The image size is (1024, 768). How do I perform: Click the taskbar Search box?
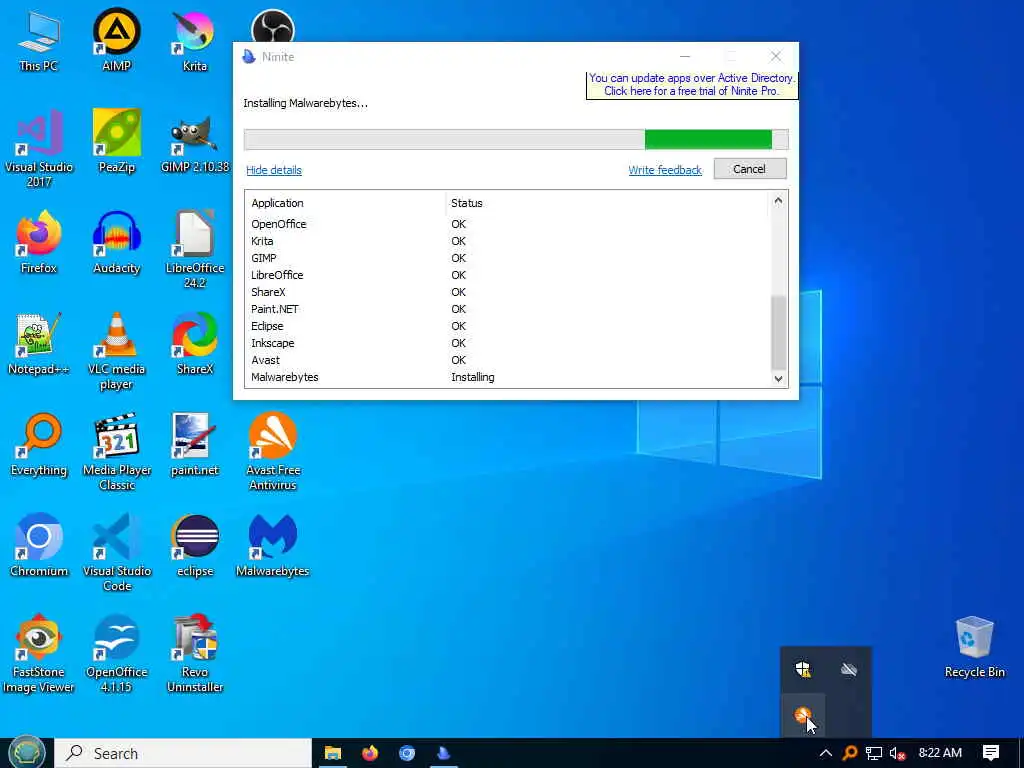pos(183,753)
